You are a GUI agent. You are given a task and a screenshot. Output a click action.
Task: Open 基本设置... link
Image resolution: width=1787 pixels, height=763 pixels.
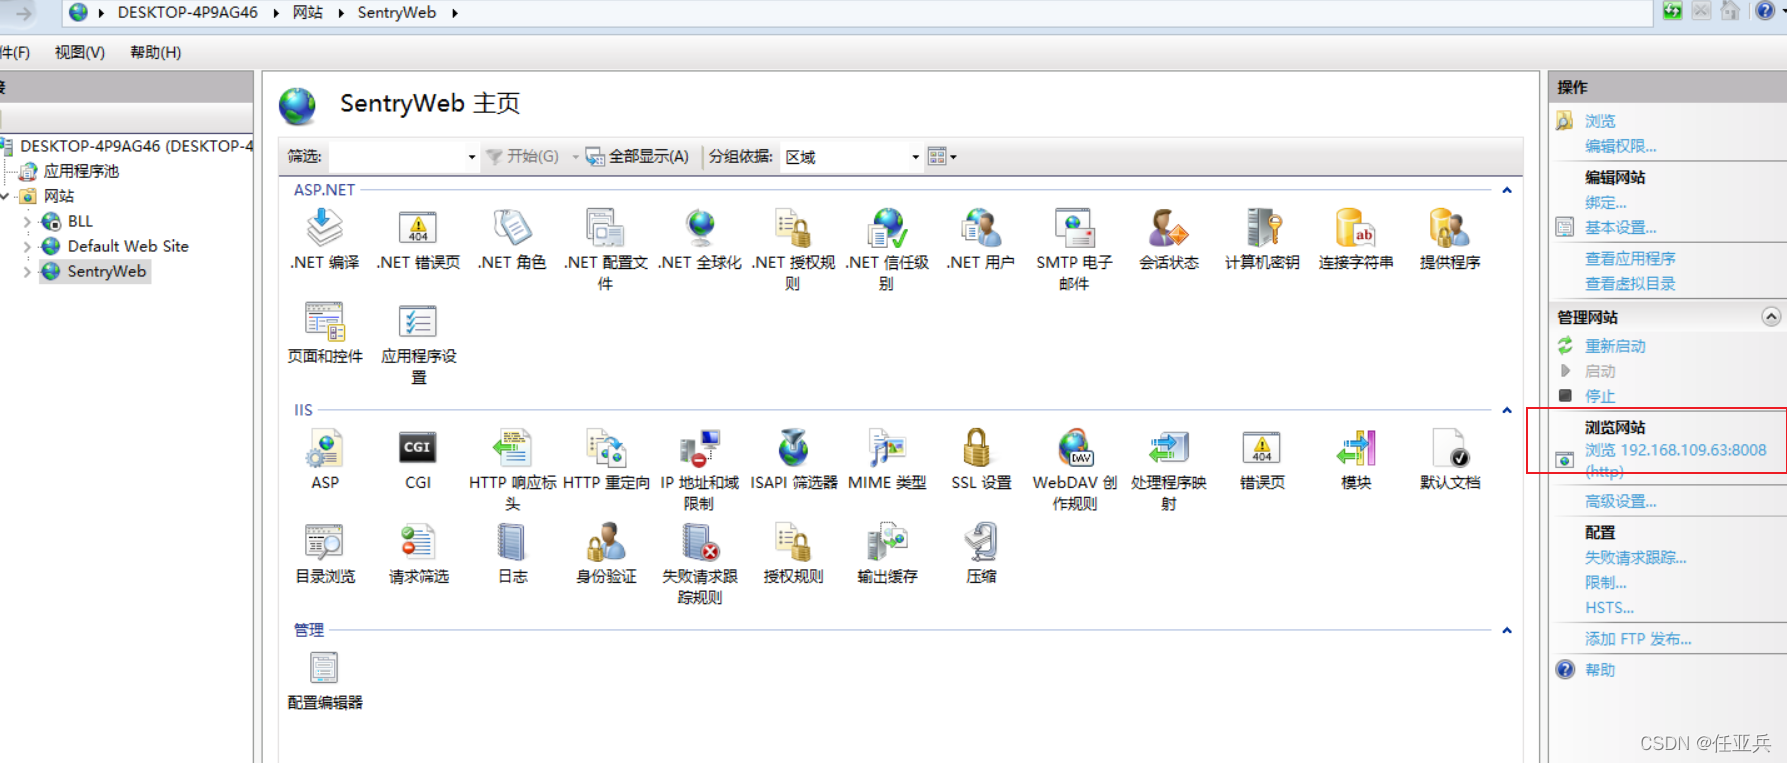click(x=1620, y=227)
